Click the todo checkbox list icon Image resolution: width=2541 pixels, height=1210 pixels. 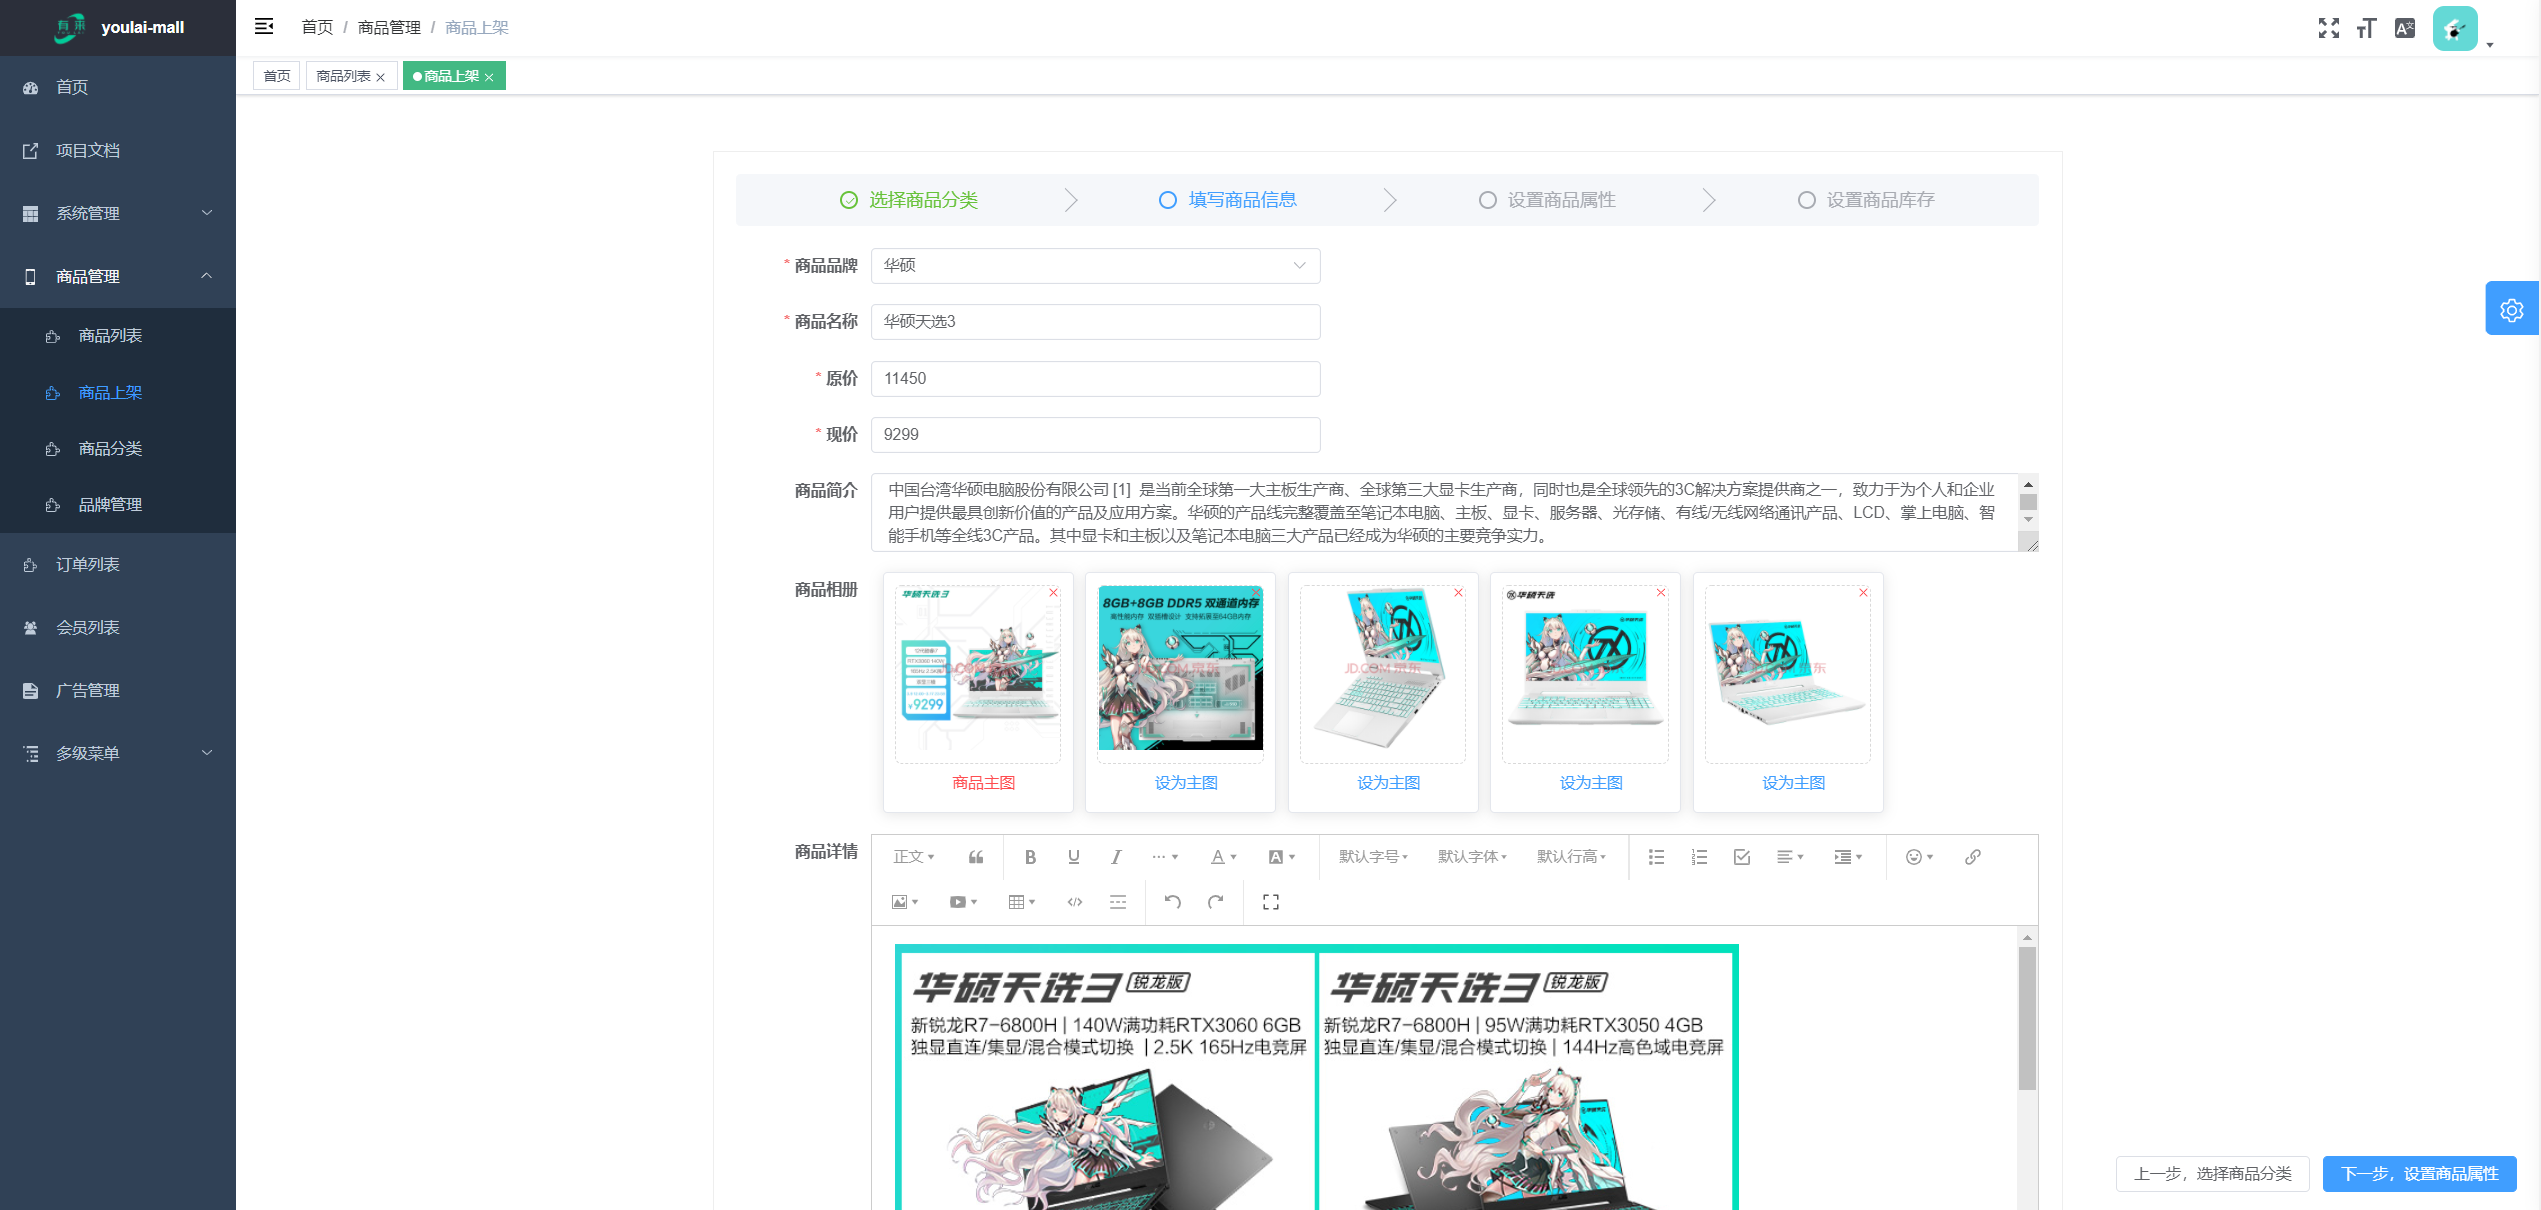click(x=1742, y=857)
